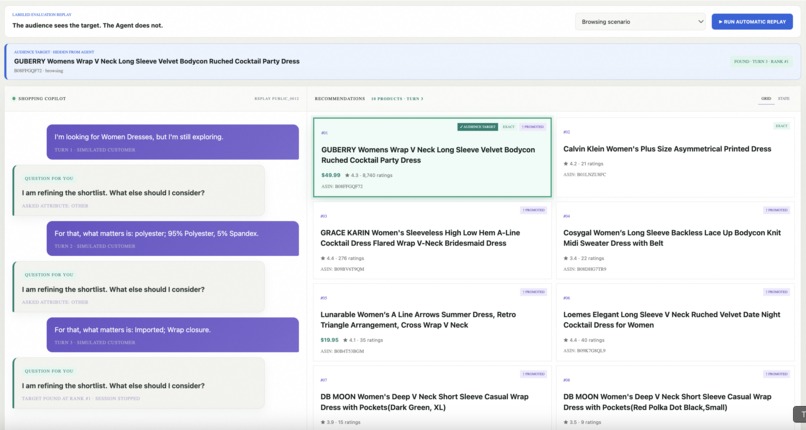Select the message "Imported; Wrap closure"
Image resolution: width=806 pixels, height=430 pixels.
pos(173,335)
